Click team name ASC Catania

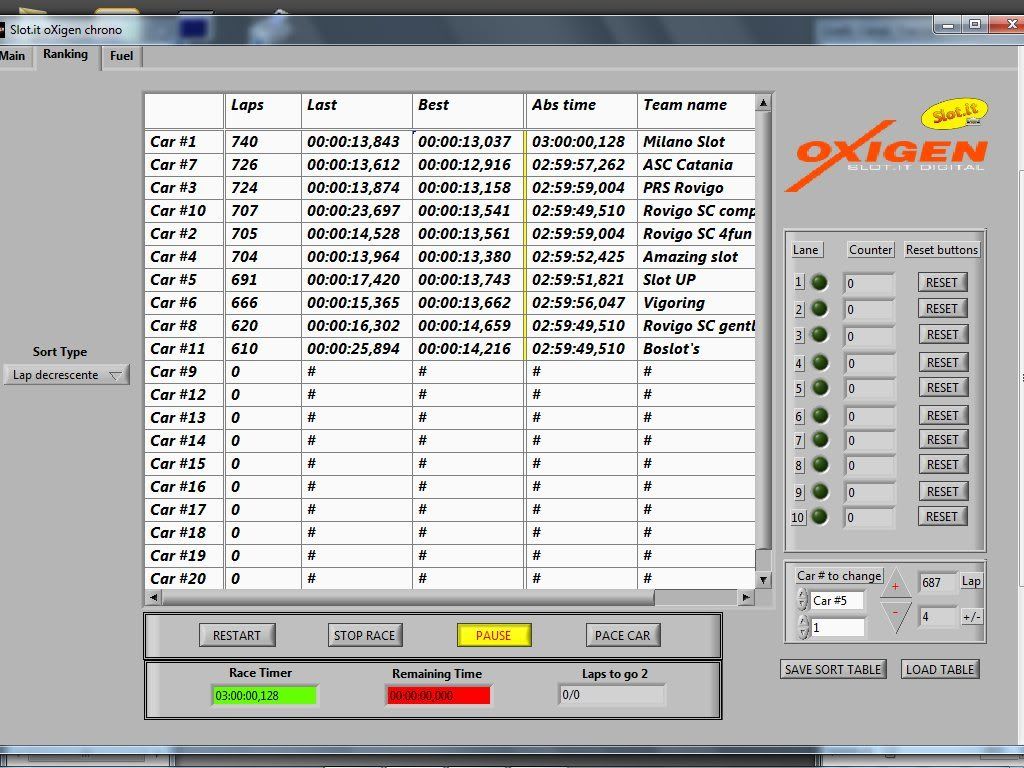point(688,165)
